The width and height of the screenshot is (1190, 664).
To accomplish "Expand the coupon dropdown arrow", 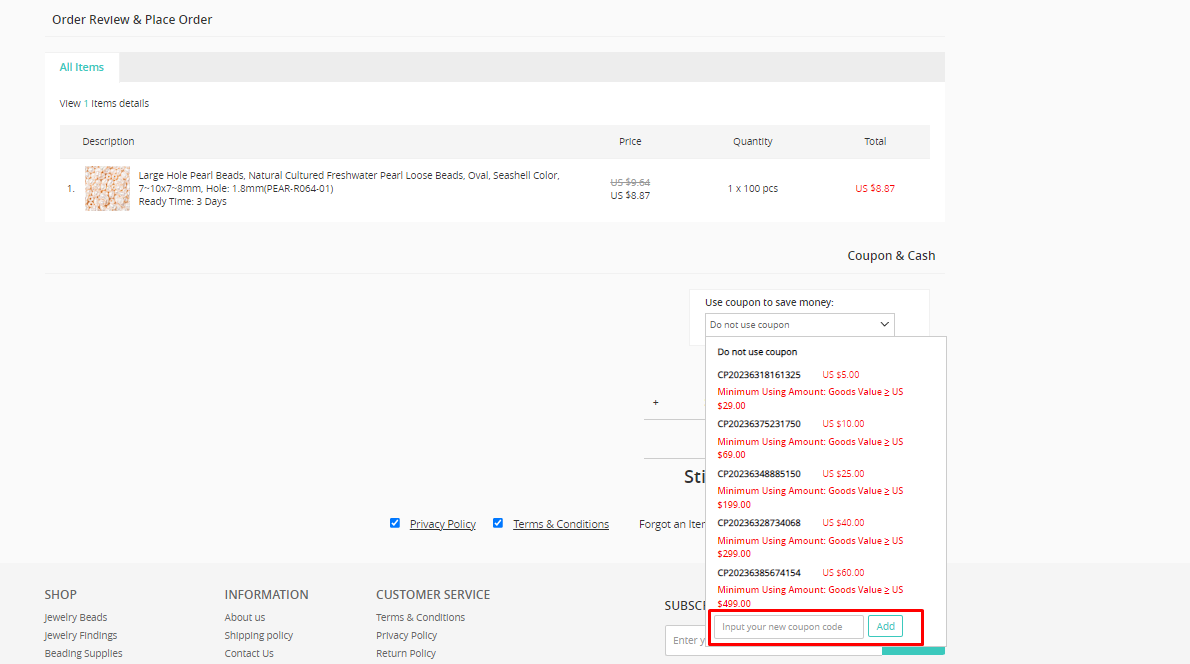I will click(x=884, y=324).
